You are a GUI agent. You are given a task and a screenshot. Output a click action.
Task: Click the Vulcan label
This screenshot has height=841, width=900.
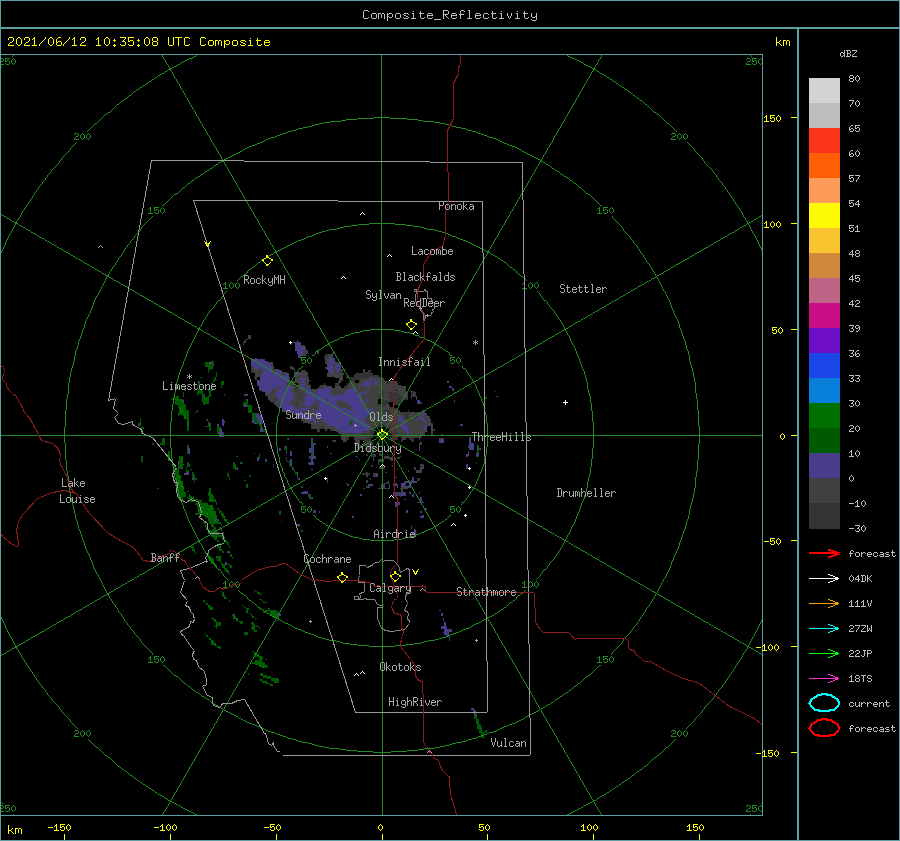click(x=508, y=743)
